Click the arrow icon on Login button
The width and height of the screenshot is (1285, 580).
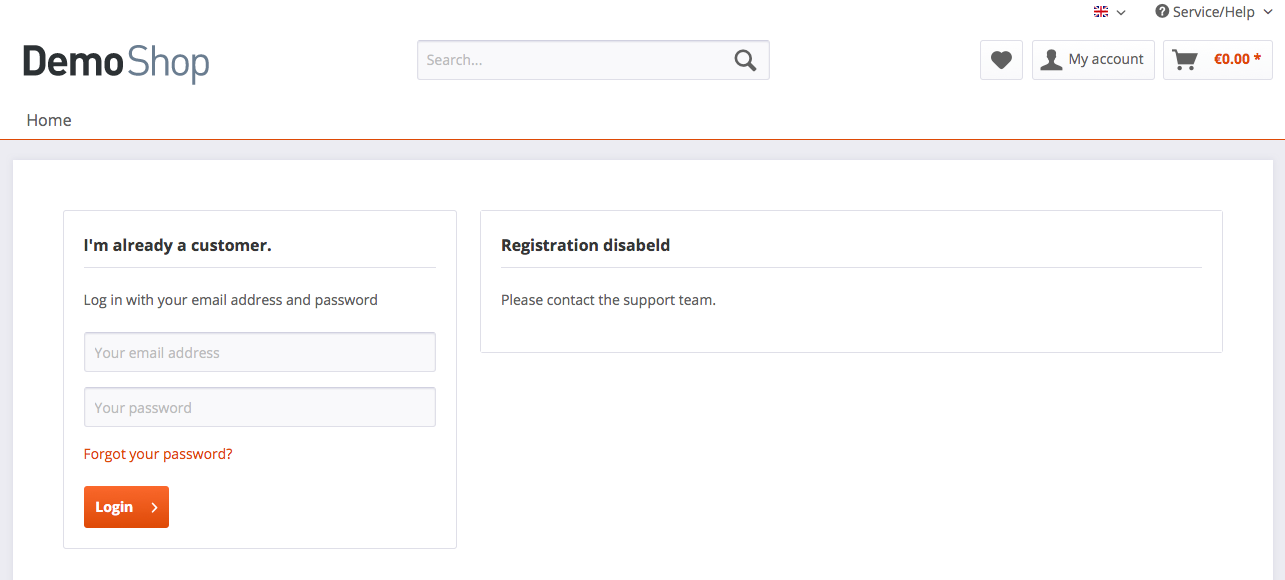154,507
